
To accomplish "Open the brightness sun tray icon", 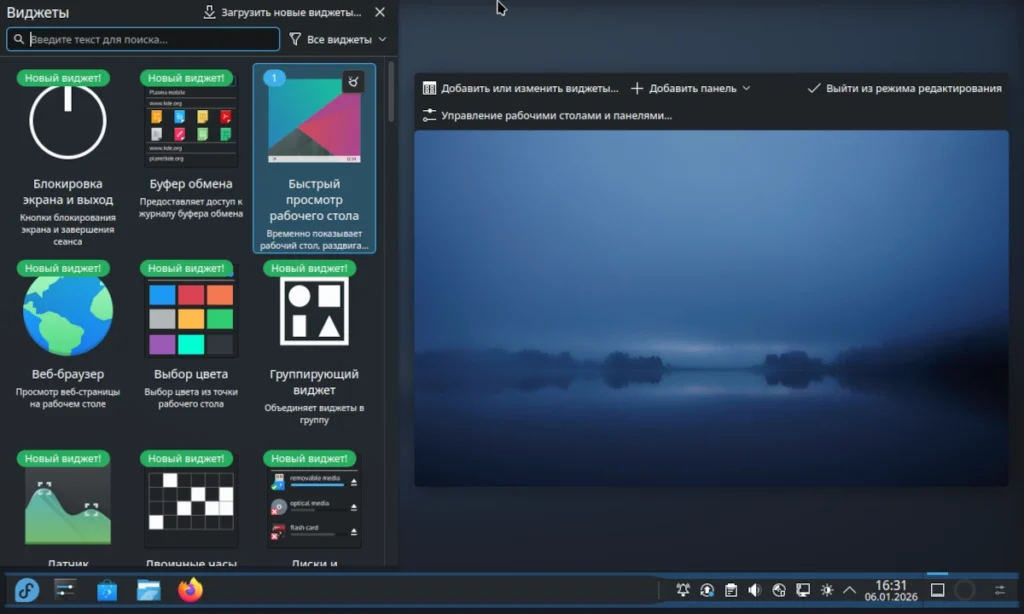I will coord(827,590).
